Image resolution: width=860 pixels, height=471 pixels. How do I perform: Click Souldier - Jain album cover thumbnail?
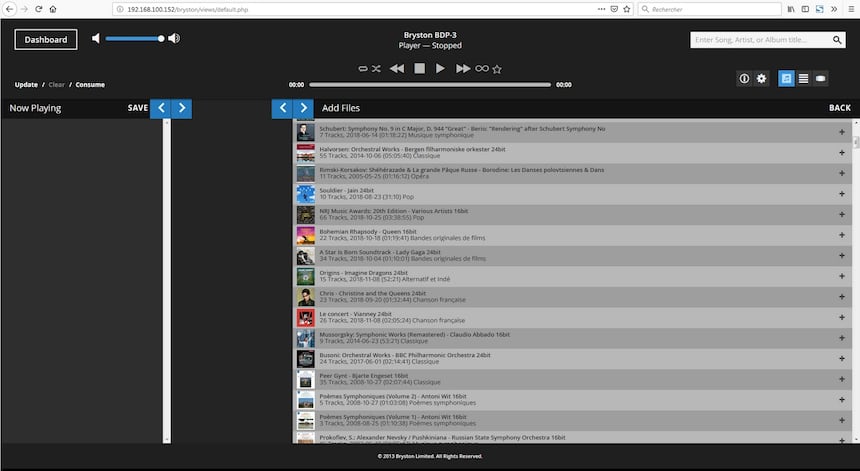305,194
